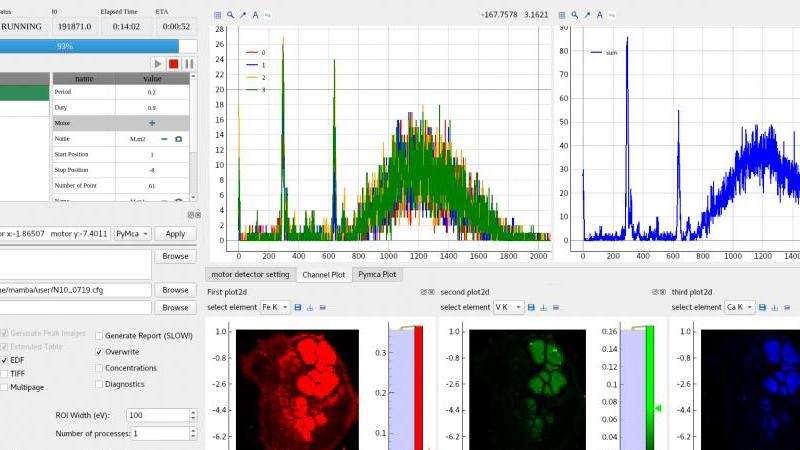This screenshot has height=450, width=800.
Task: Toggle the Extended Table checkbox
Action: 4,347
